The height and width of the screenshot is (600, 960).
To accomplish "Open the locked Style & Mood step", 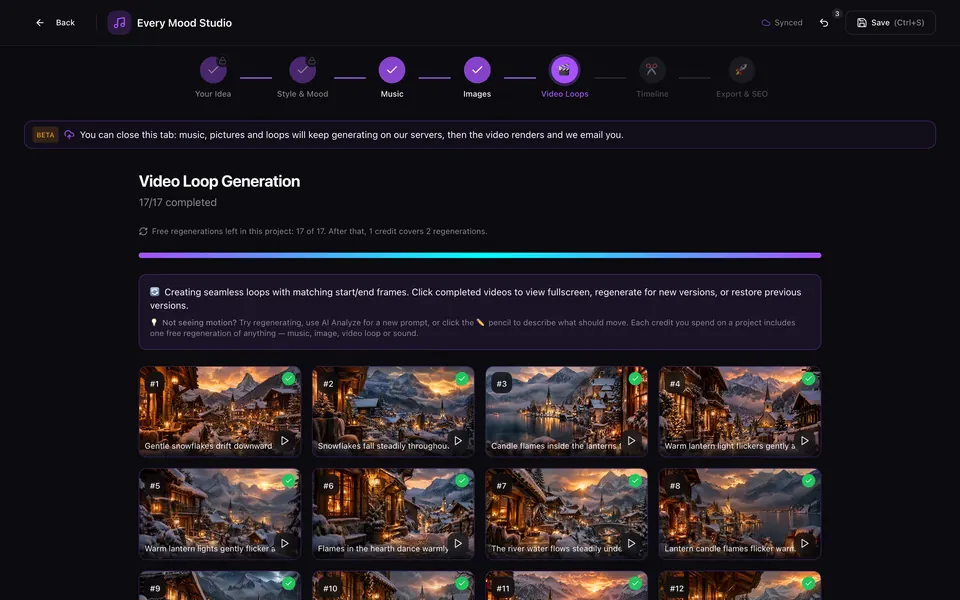I will tap(302, 70).
